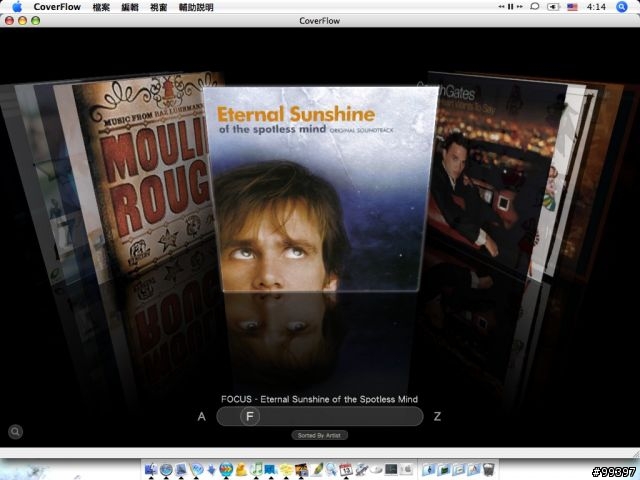Click the Sorted By Artist button
This screenshot has width=640, height=480.
(319, 436)
